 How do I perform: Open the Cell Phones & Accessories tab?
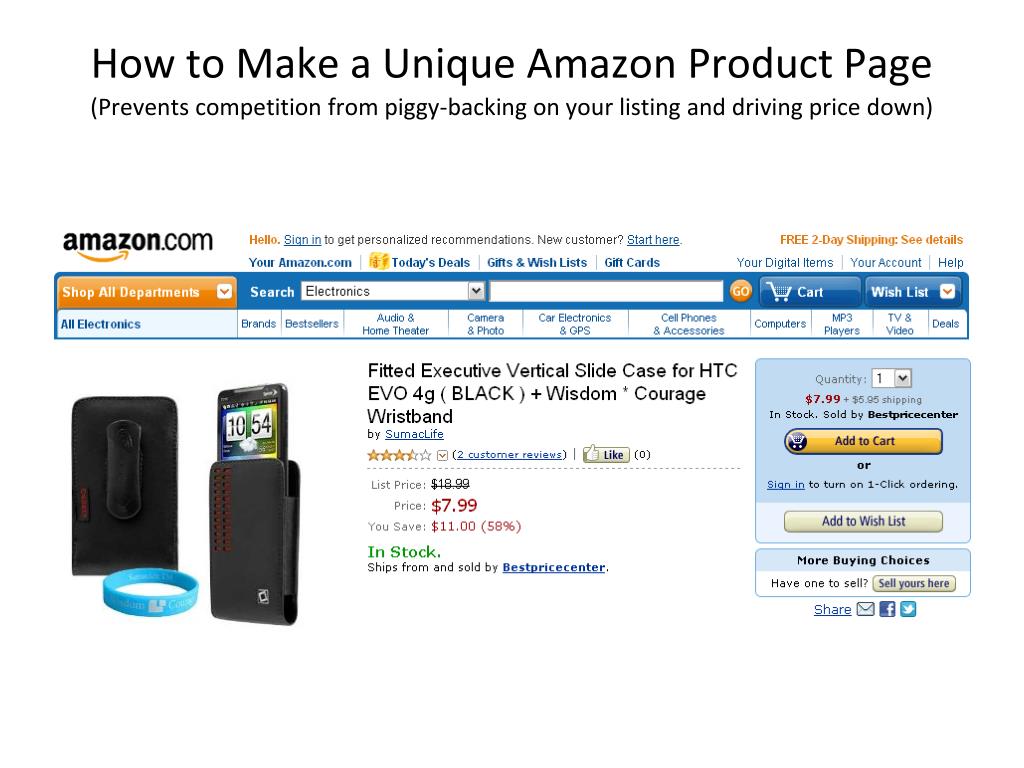point(688,324)
